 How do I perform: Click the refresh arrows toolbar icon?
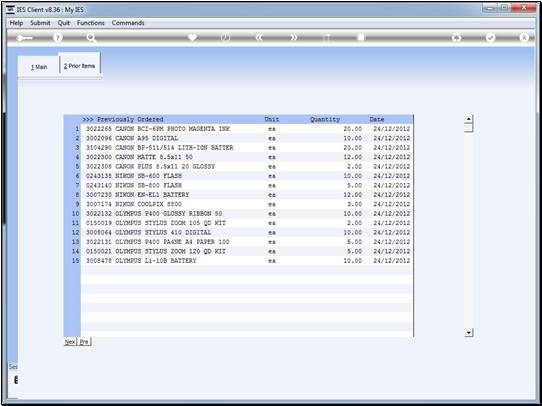[x=457, y=38]
